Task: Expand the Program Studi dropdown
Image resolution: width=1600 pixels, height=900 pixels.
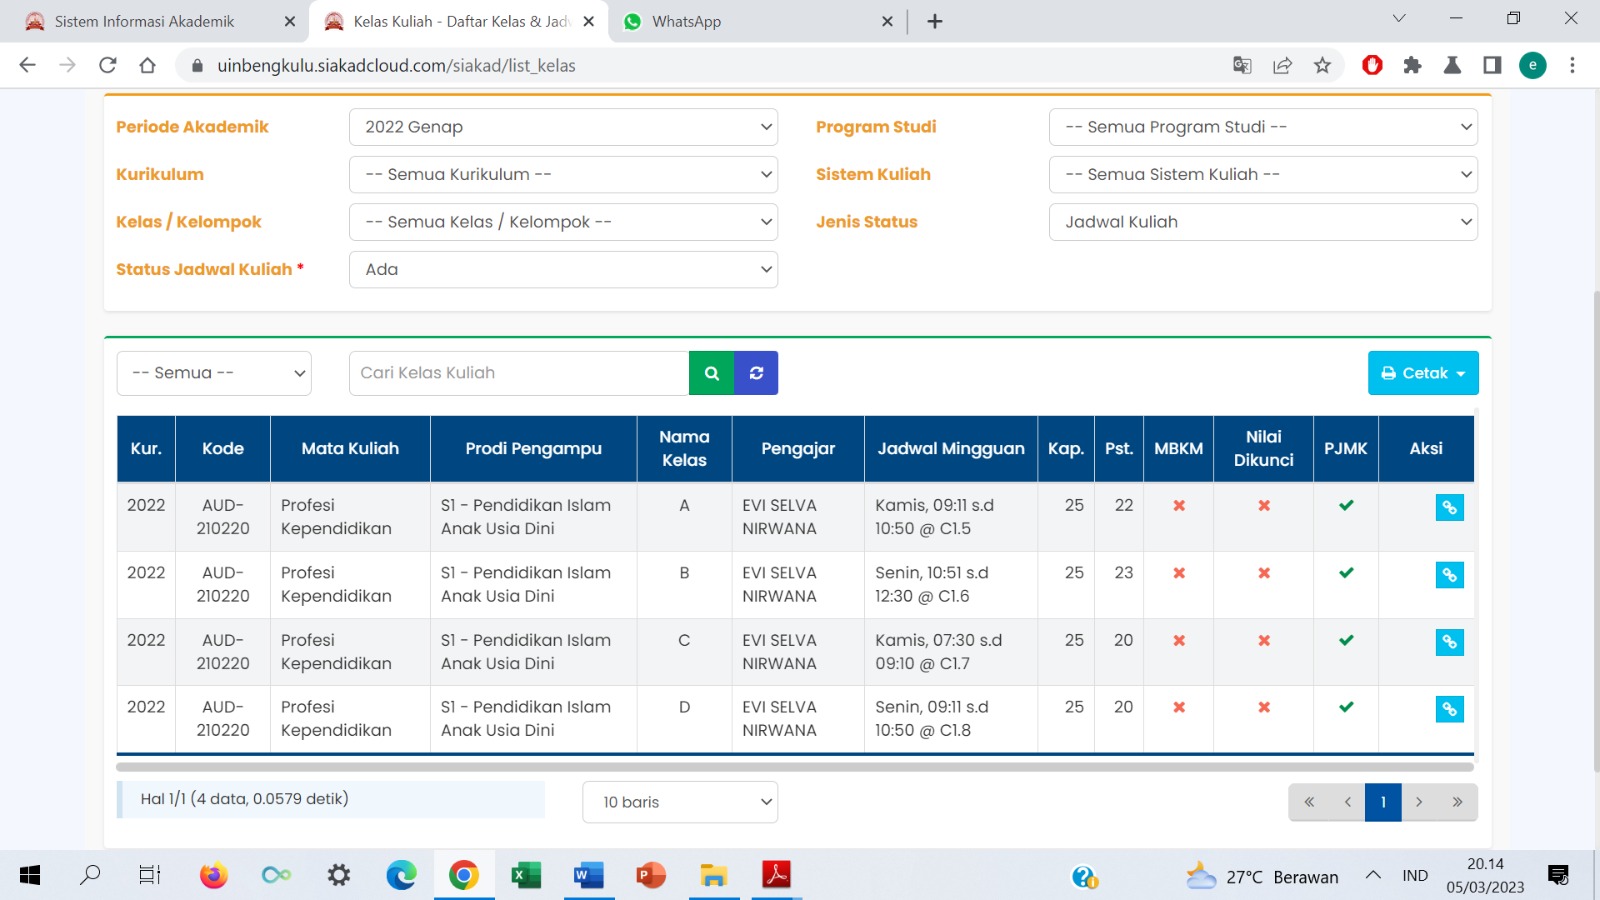Action: tap(1262, 127)
